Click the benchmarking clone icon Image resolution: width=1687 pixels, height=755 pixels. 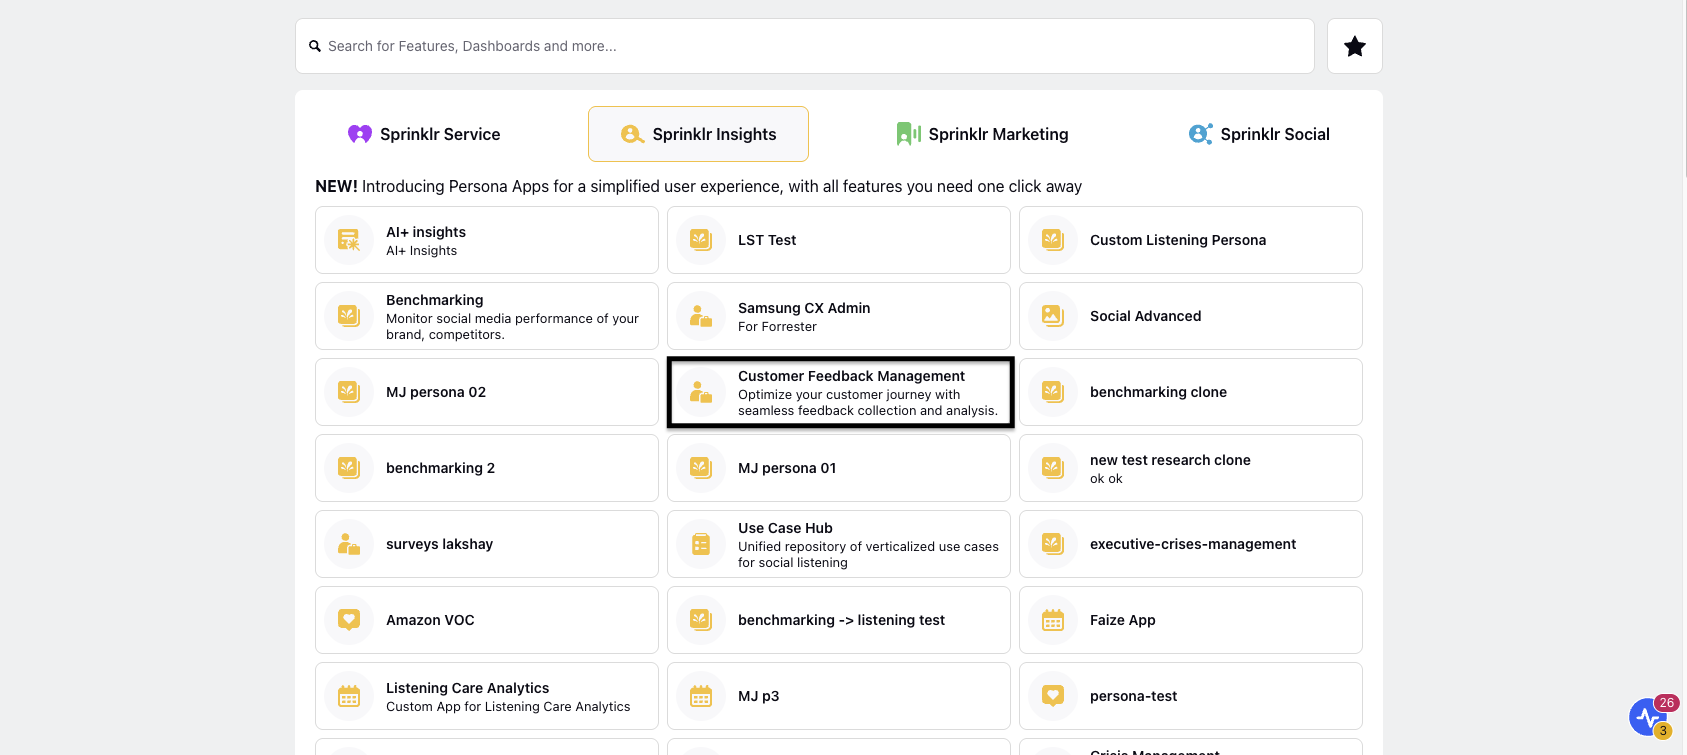pos(1053,392)
